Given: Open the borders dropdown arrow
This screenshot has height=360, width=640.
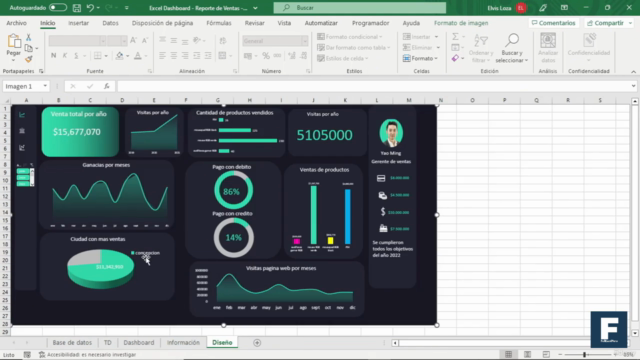Looking at the screenshot, I should pos(106,56).
